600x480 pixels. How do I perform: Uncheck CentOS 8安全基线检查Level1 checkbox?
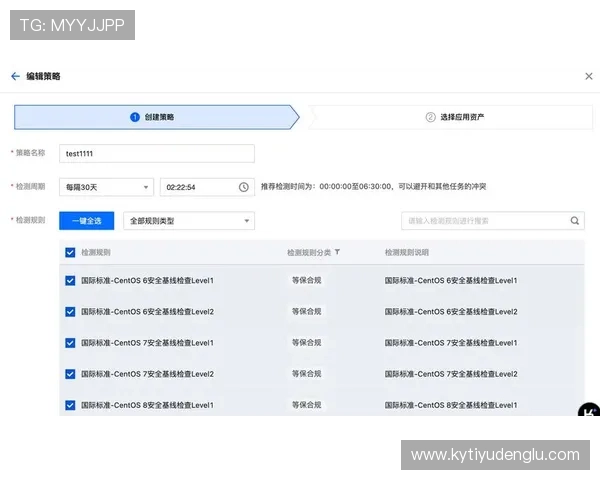click(x=70, y=405)
